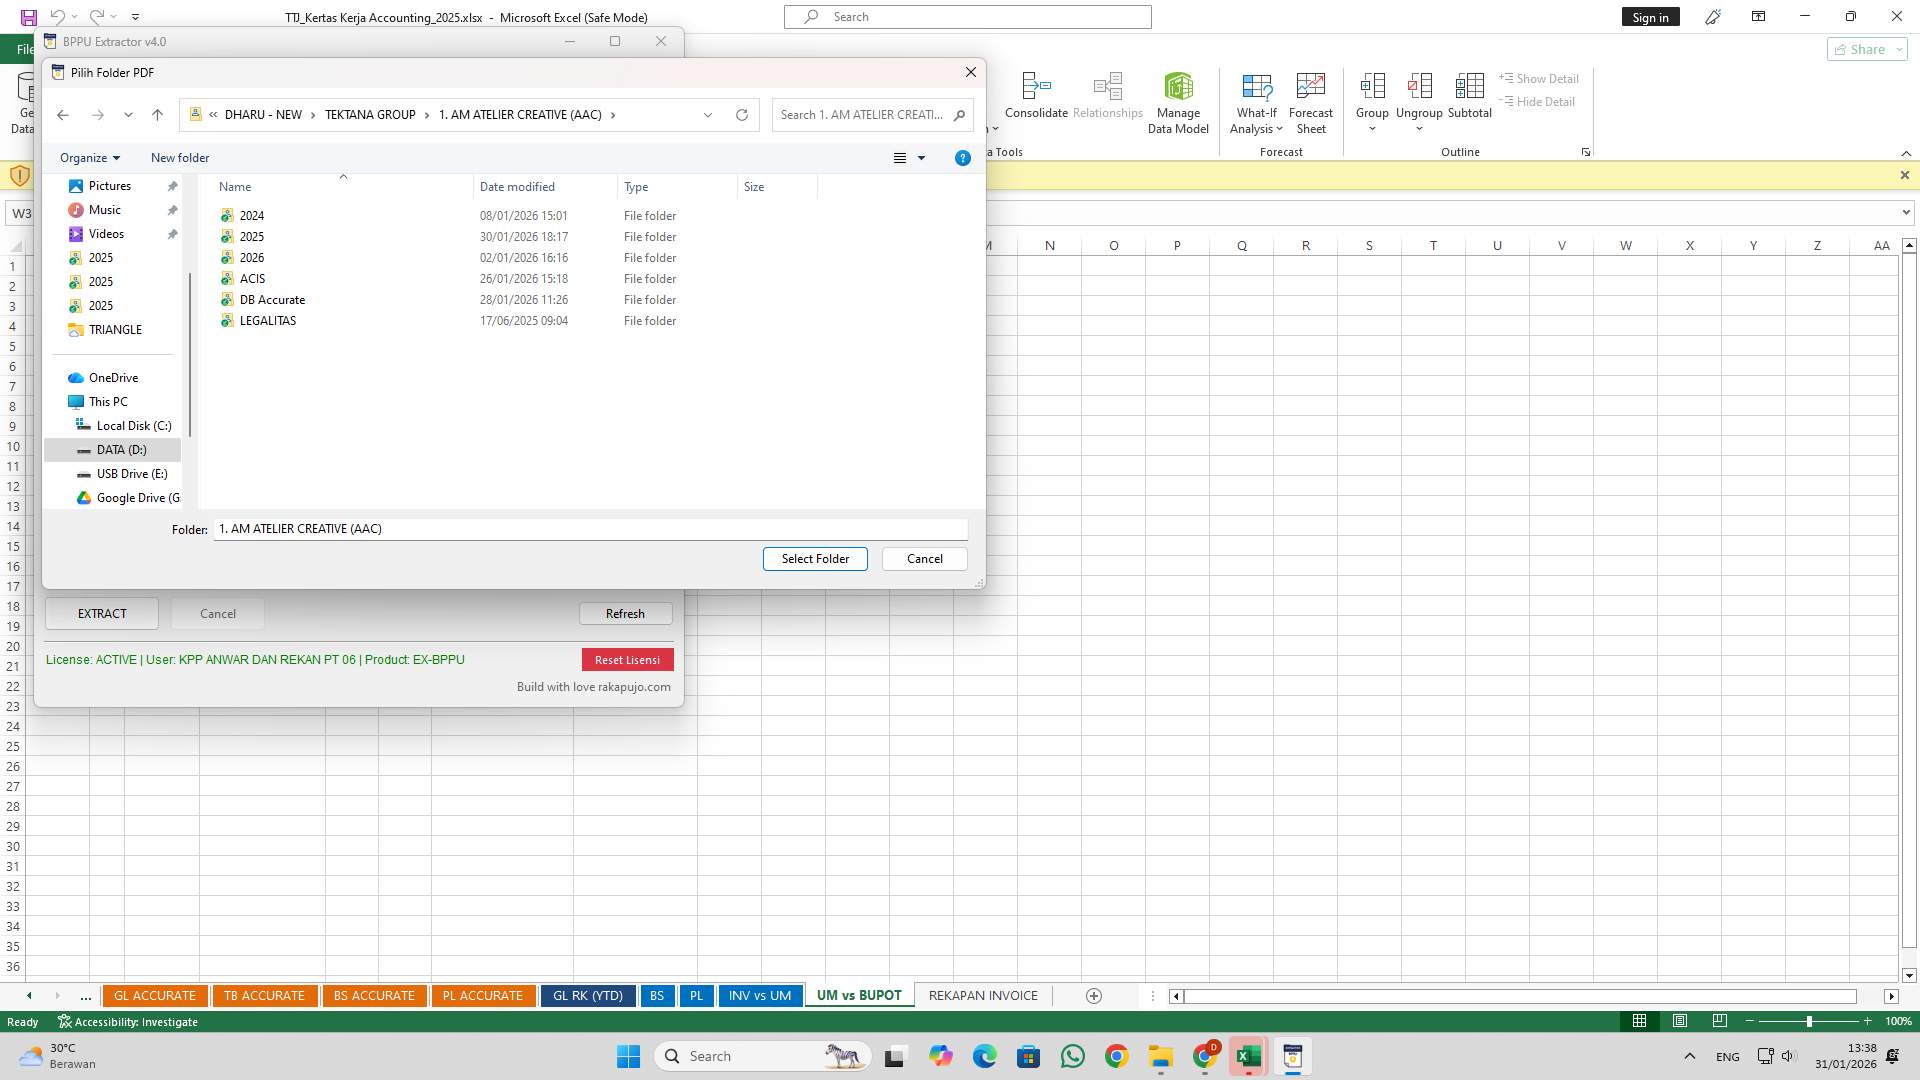Adjust the zoom slider in the status bar
This screenshot has width=1920, height=1080.
[1808, 1021]
